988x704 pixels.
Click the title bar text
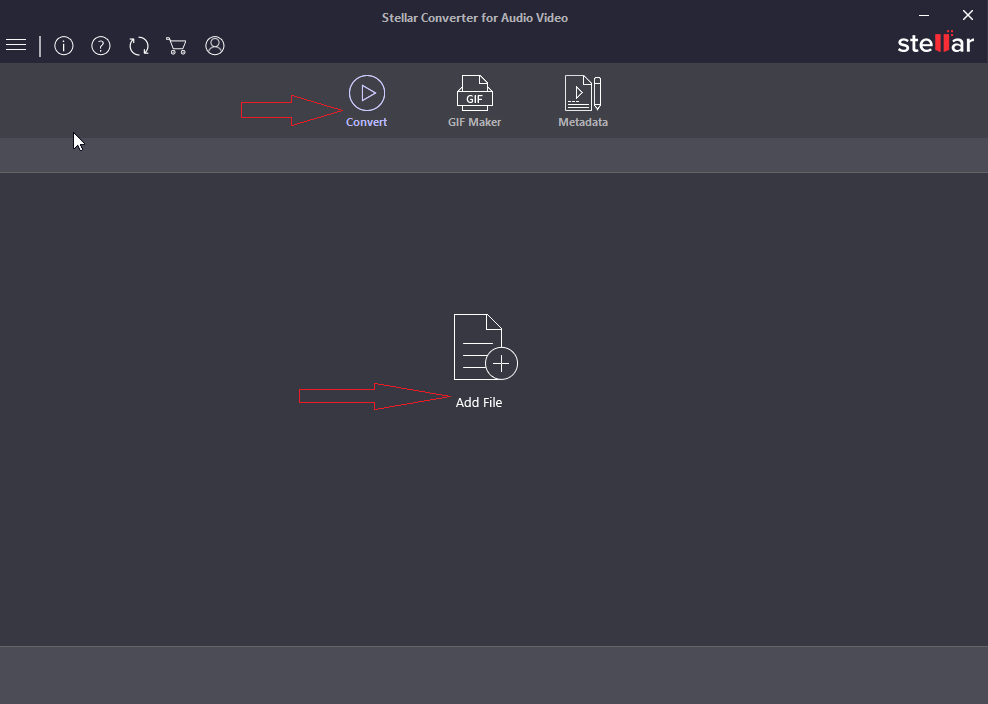474,17
